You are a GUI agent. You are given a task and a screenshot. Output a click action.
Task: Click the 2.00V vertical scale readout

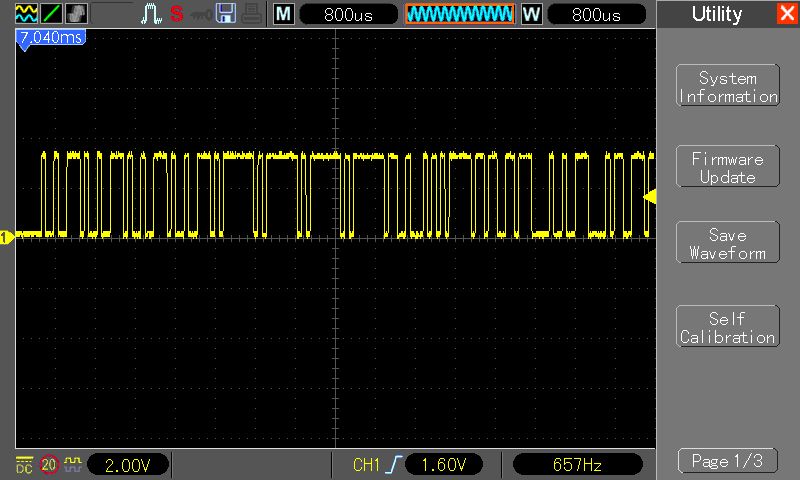tap(127, 464)
